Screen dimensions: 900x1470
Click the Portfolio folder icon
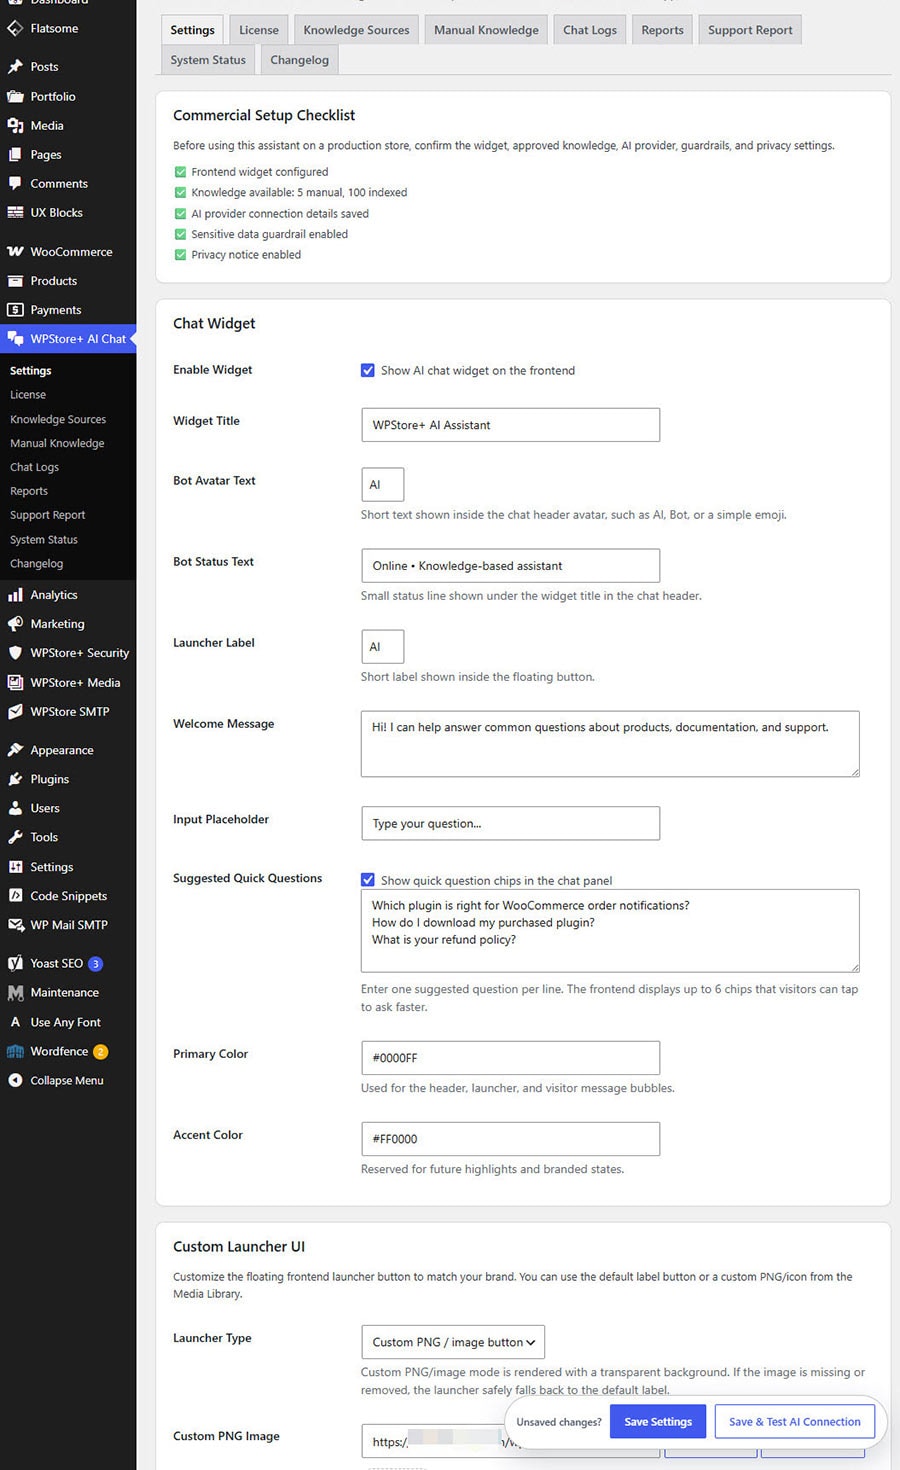(x=15, y=97)
